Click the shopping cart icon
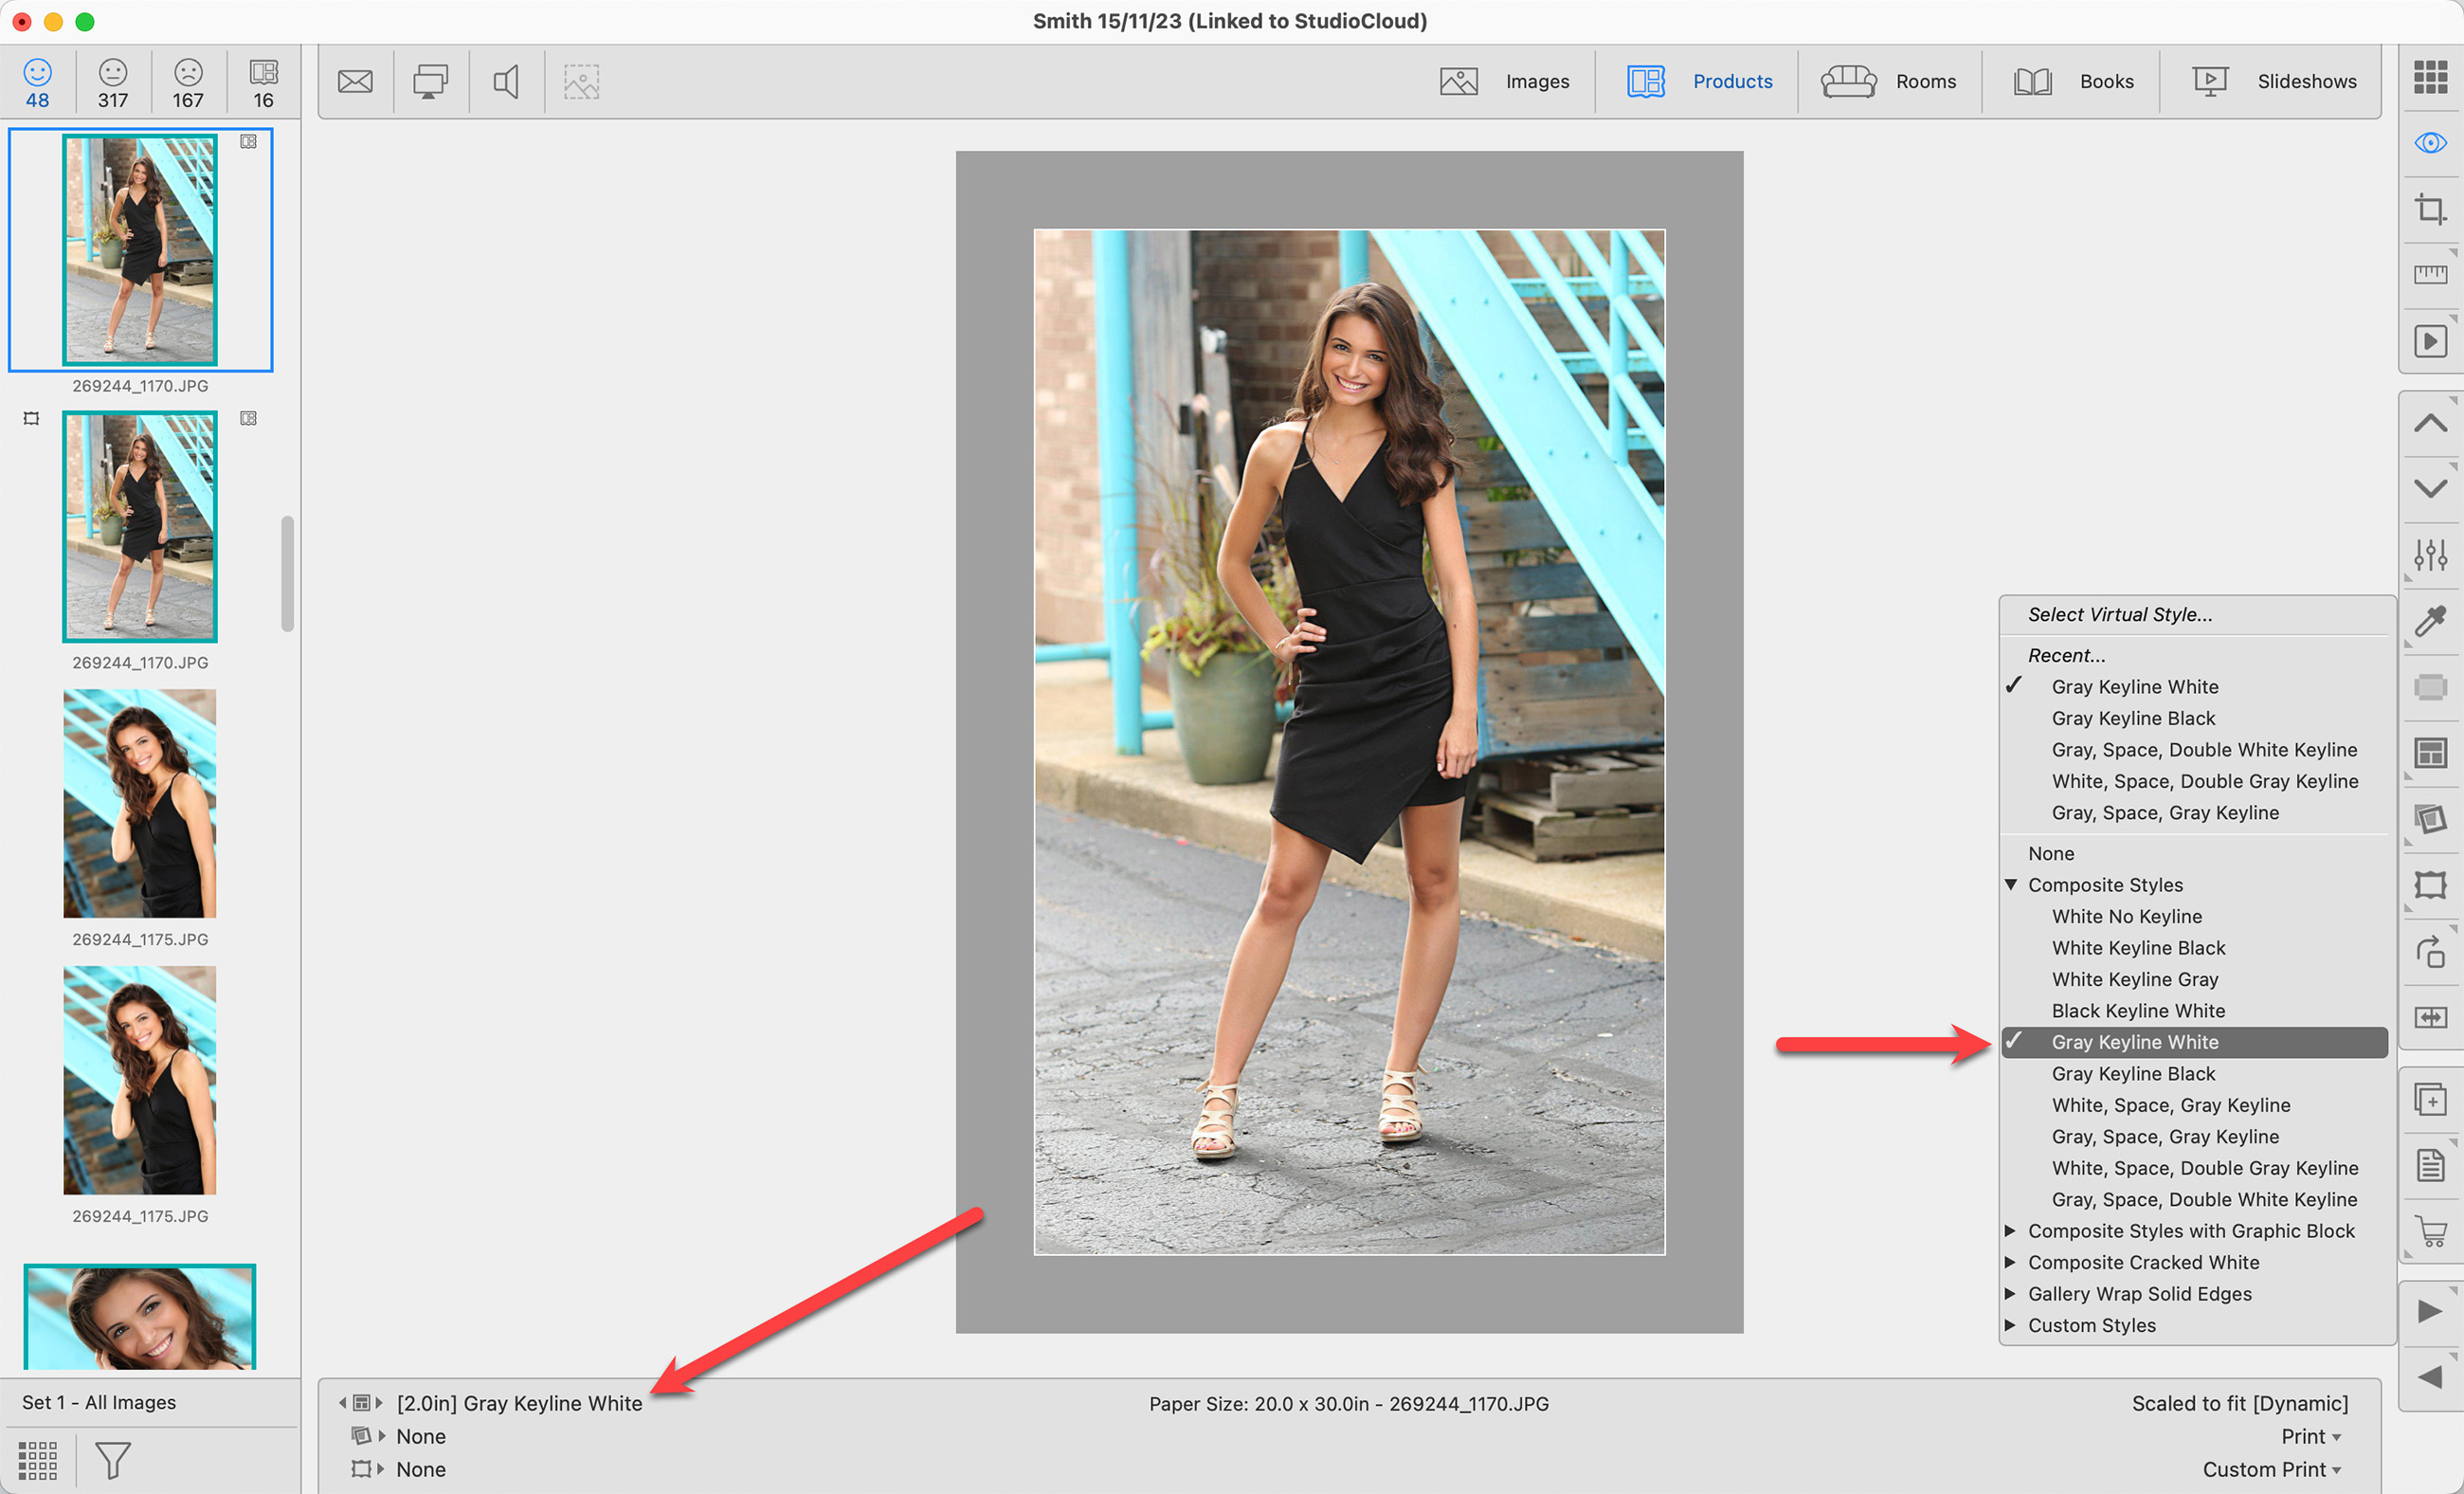The height and width of the screenshot is (1494, 2464). (2429, 1231)
